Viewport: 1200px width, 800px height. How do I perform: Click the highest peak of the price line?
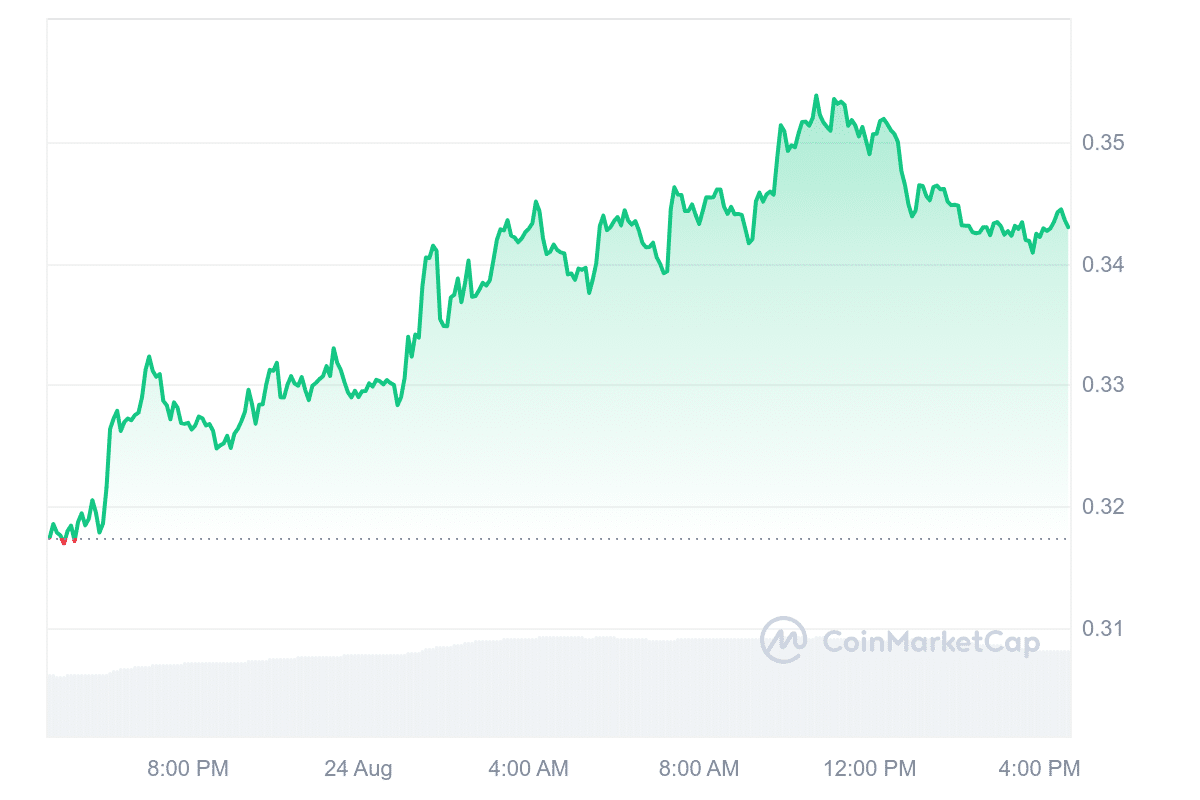tap(816, 96)
